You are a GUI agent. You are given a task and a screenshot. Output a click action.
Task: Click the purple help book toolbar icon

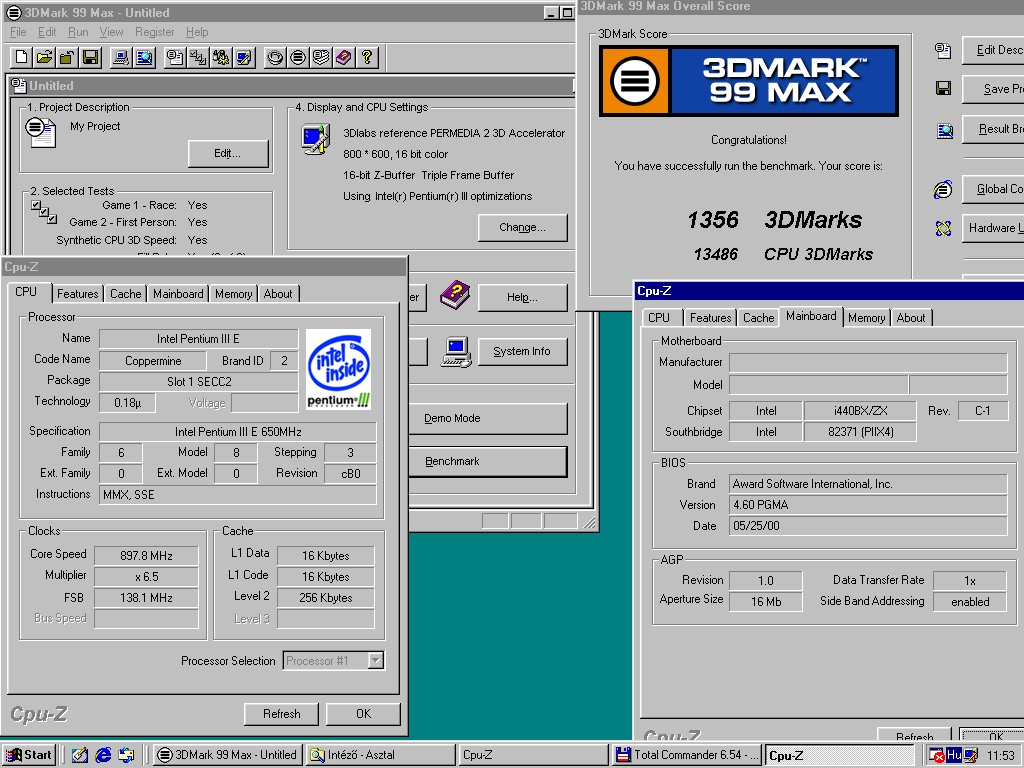(x=344, y=57)
